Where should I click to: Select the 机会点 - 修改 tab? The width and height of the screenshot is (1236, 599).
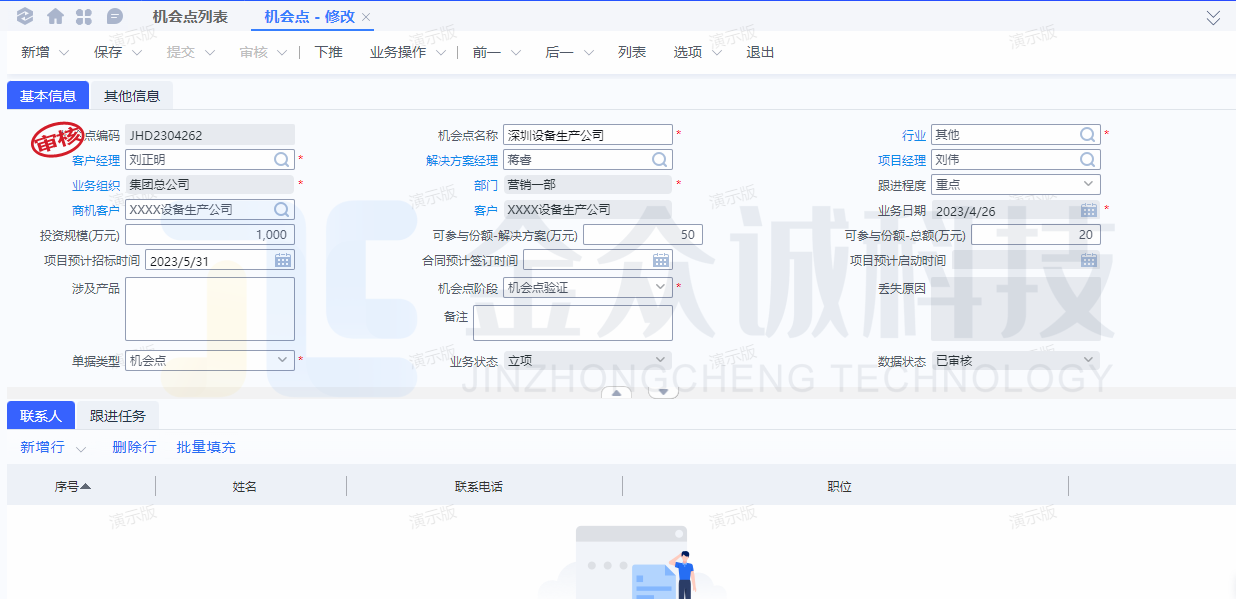309,17
